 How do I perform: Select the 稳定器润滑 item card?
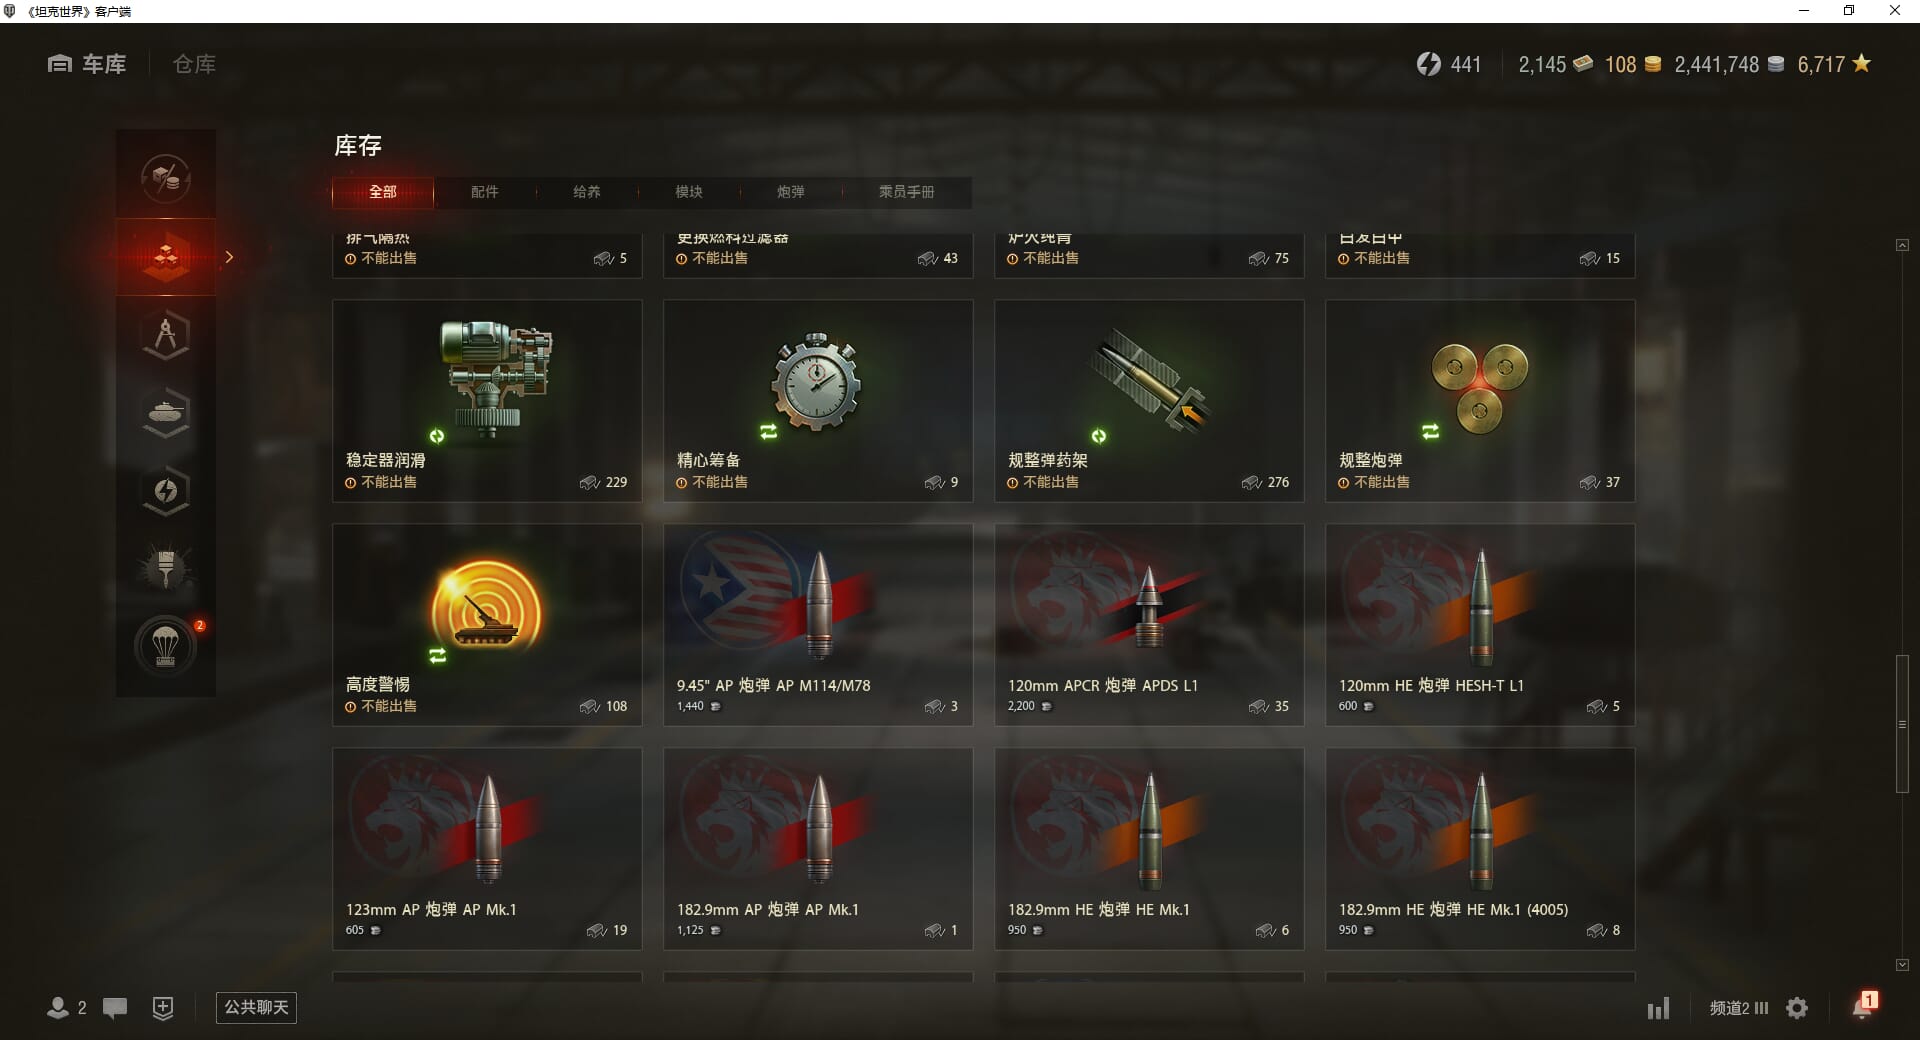[487, 401]
